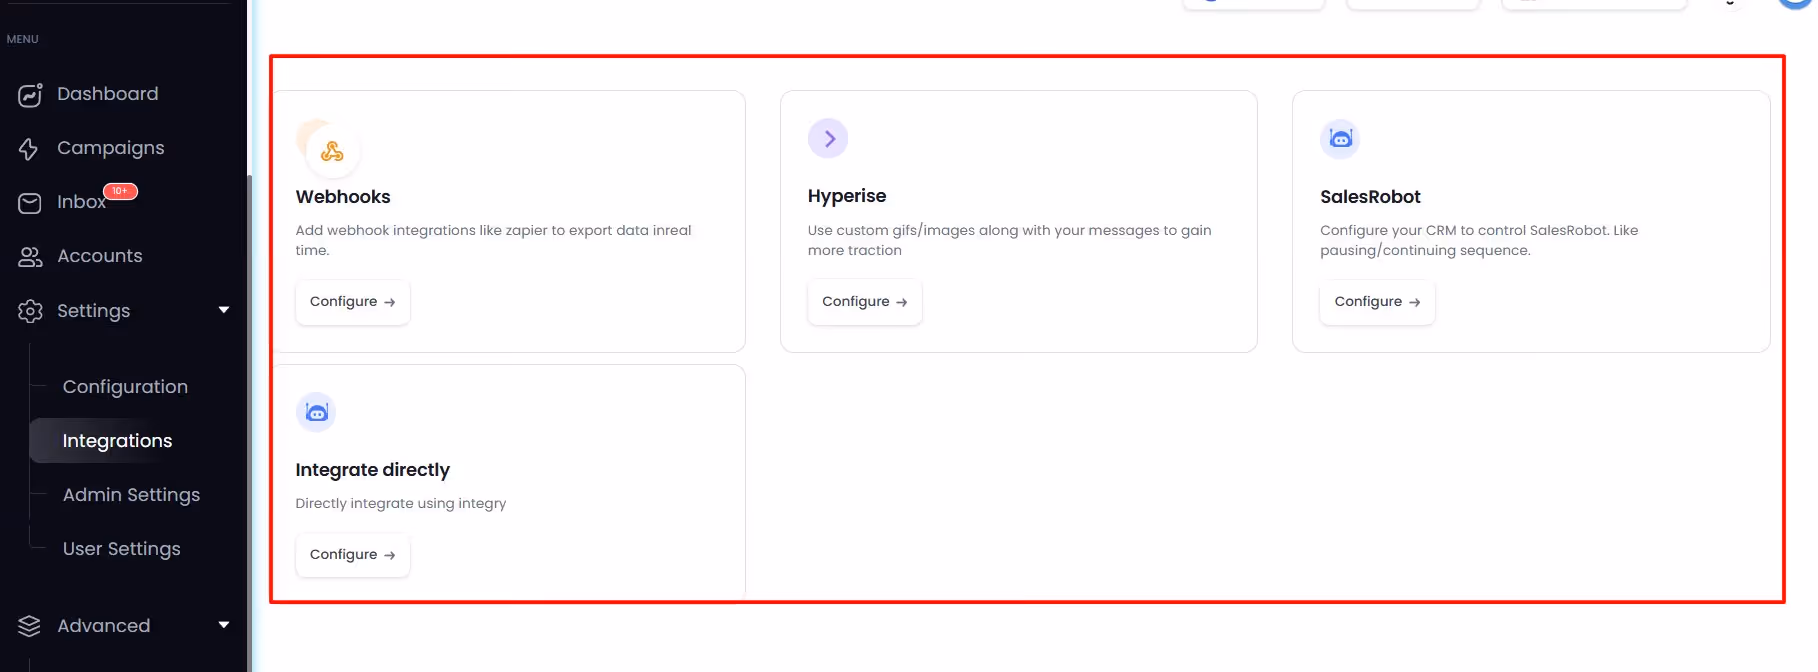Click the 'Use custom gifs/images' description
This screenshot has height=672, width=1818.
[x=1010, y=240]
